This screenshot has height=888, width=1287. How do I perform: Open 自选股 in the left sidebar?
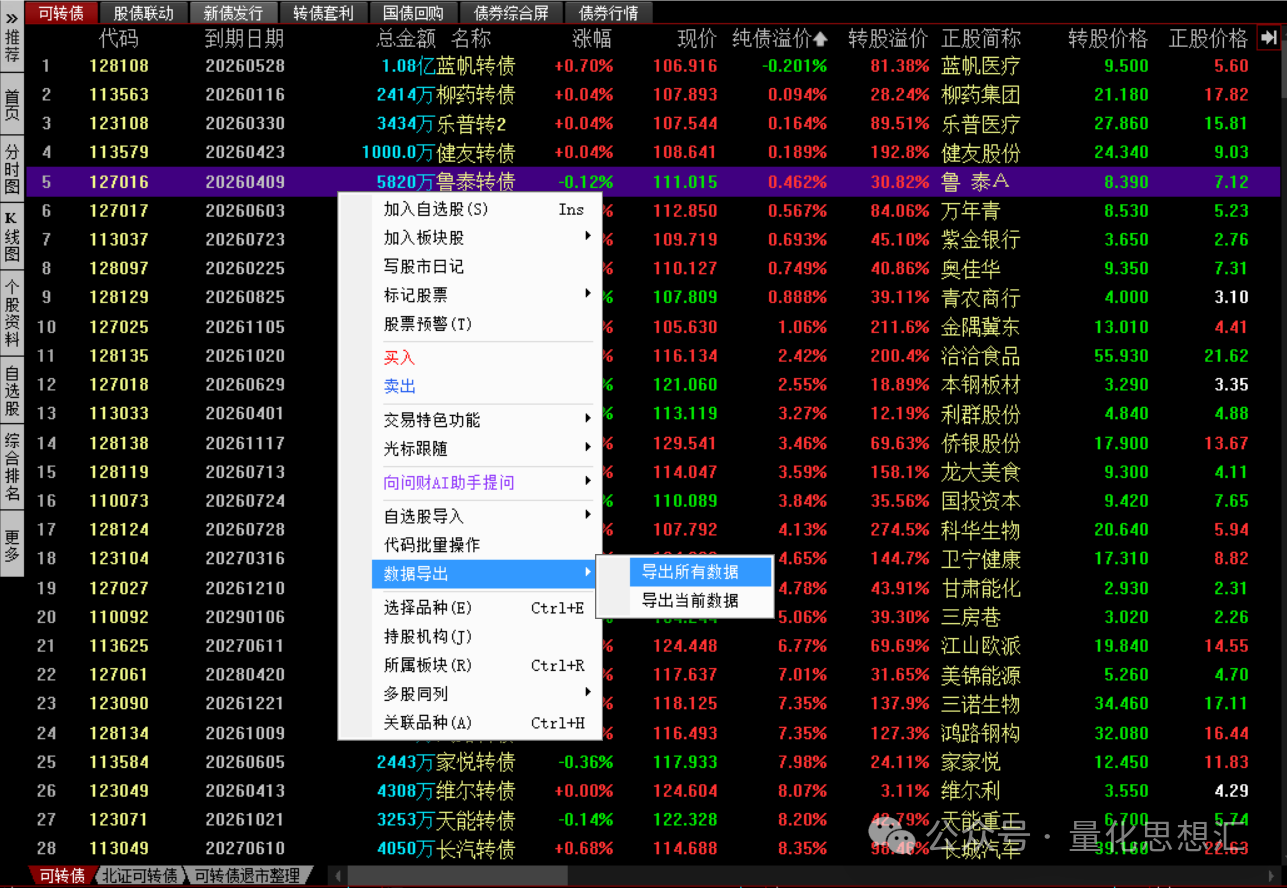click(x=12, y=390)
